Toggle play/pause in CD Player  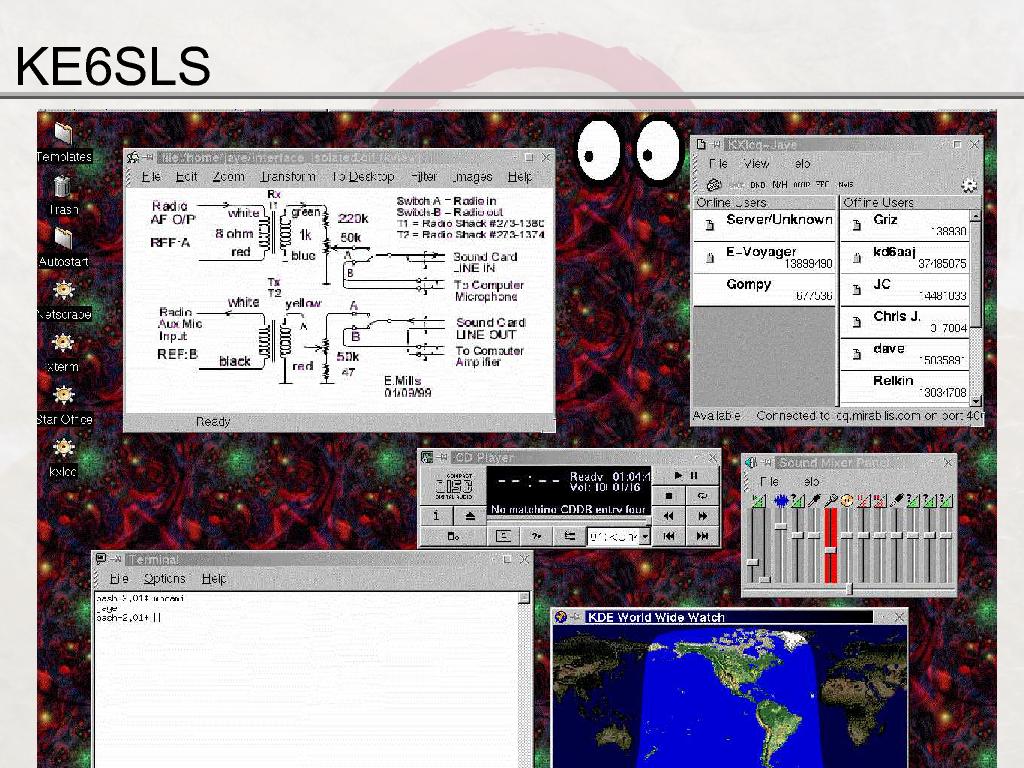click(x=685, y=476)
